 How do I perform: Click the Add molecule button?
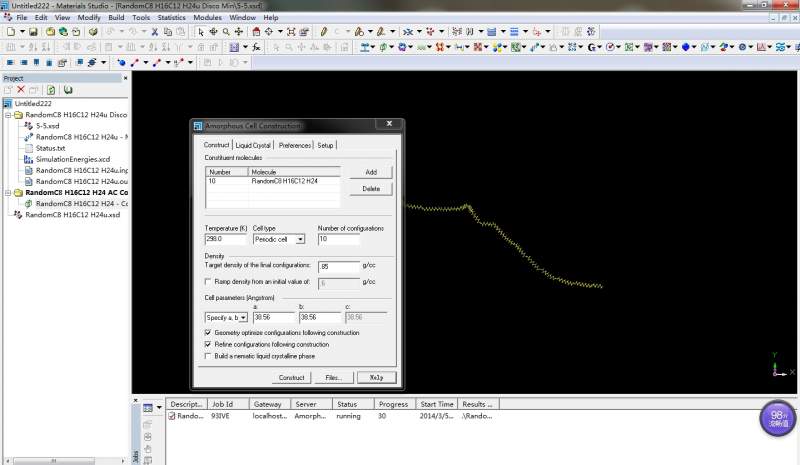pos(370,172)
